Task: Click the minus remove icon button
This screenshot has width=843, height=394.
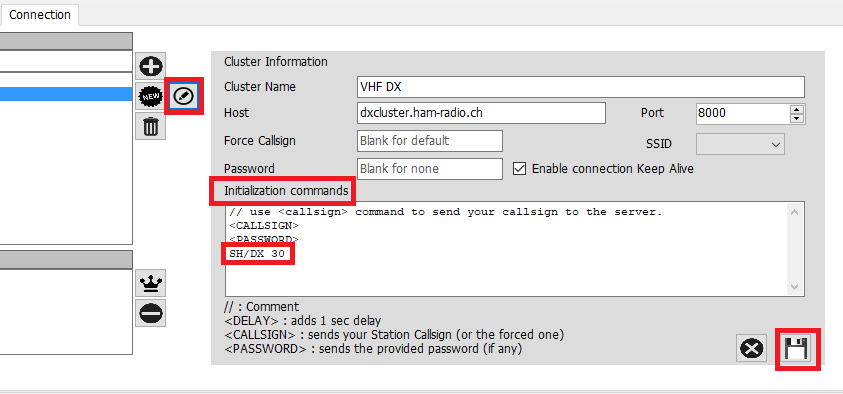Action: 151,313
